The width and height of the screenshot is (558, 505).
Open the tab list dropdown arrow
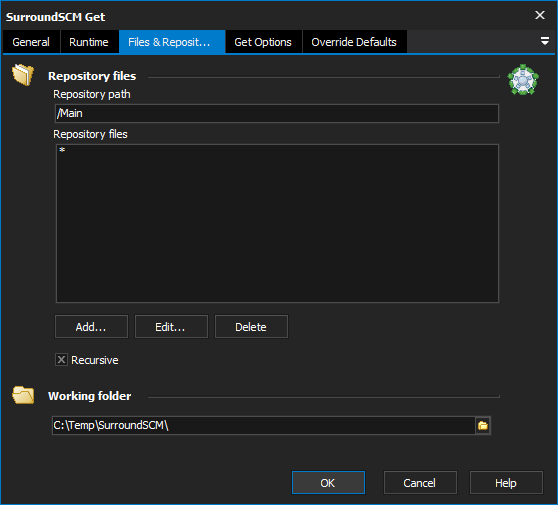[x=544, y=41]
